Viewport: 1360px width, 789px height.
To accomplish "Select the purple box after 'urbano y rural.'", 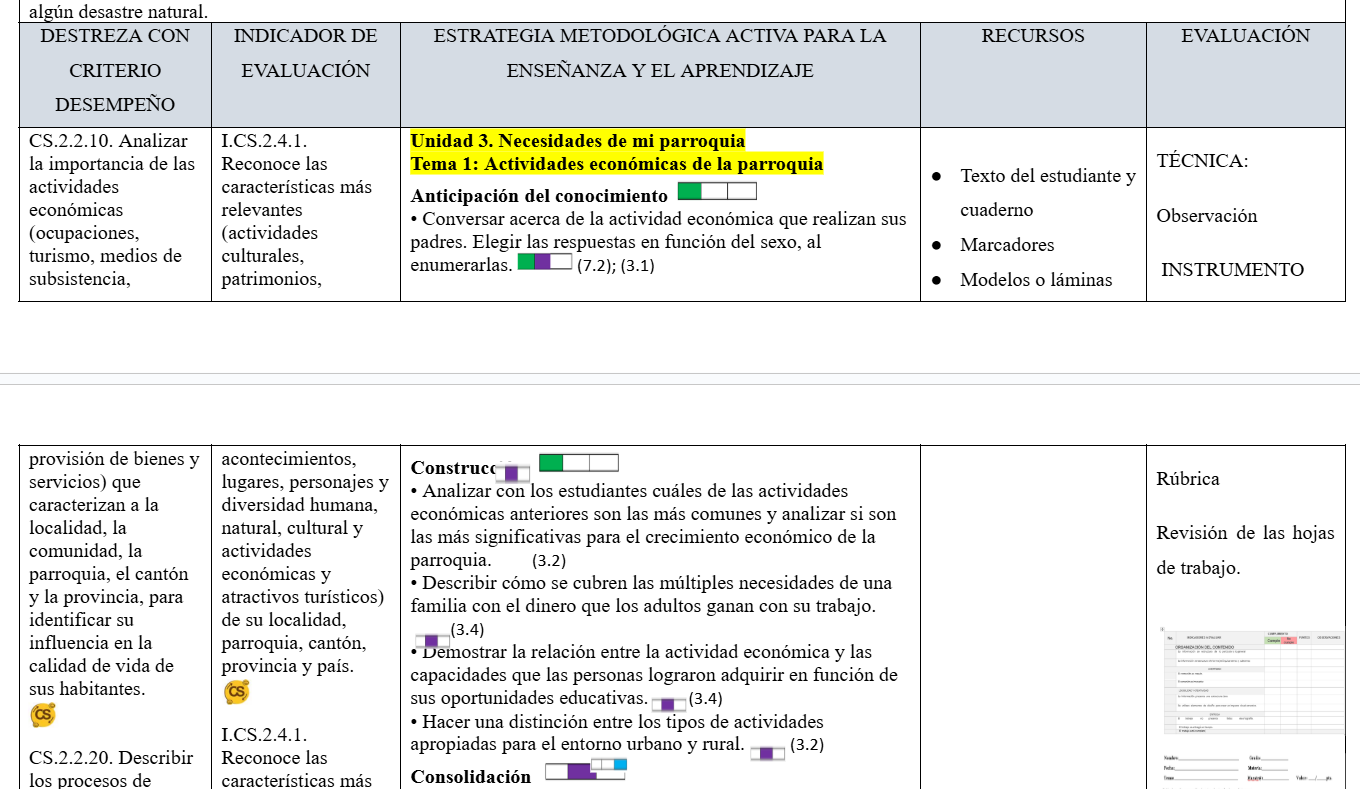I will (x=767, y=752).
